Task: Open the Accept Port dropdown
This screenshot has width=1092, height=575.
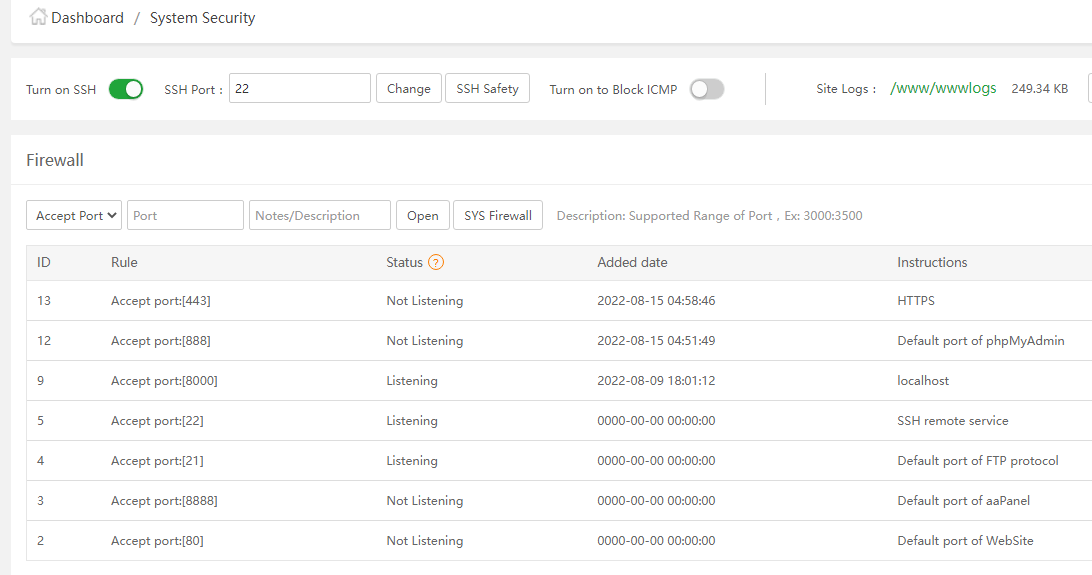Action: [74, 215]
